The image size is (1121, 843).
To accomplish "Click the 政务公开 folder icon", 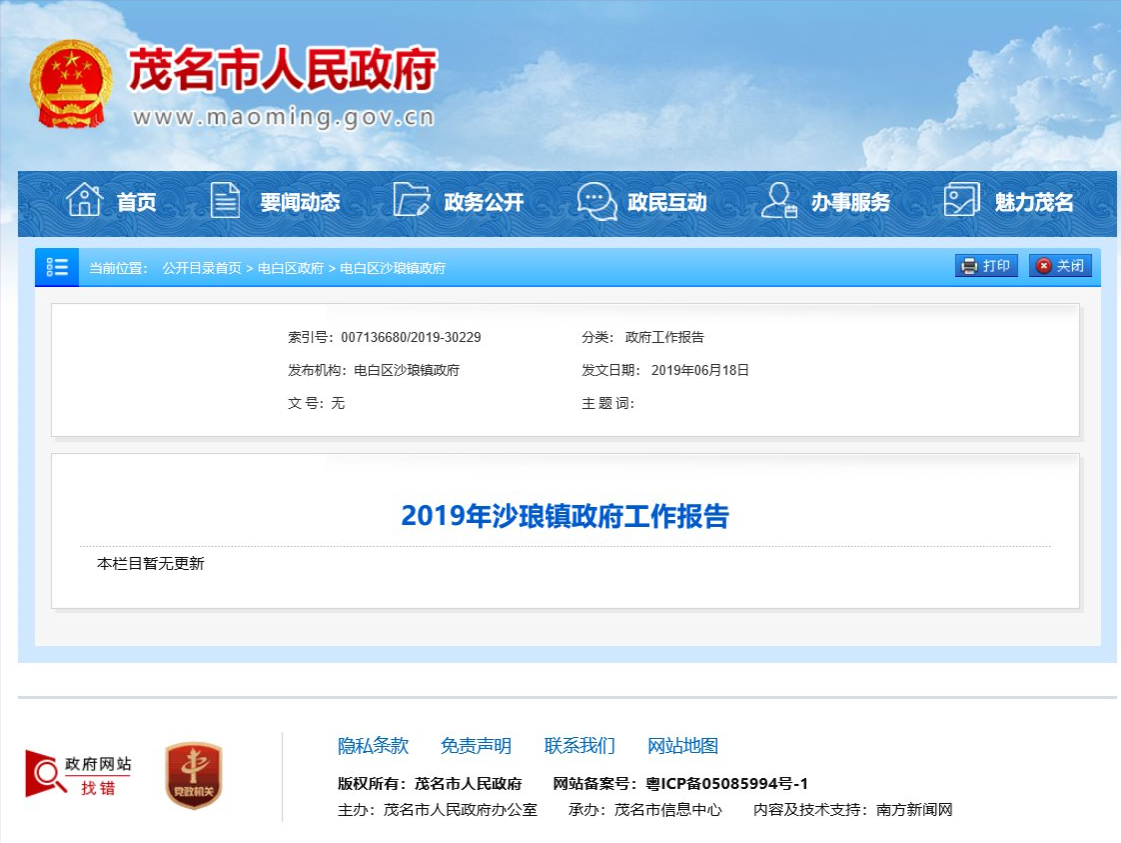I will coord(411,201).
